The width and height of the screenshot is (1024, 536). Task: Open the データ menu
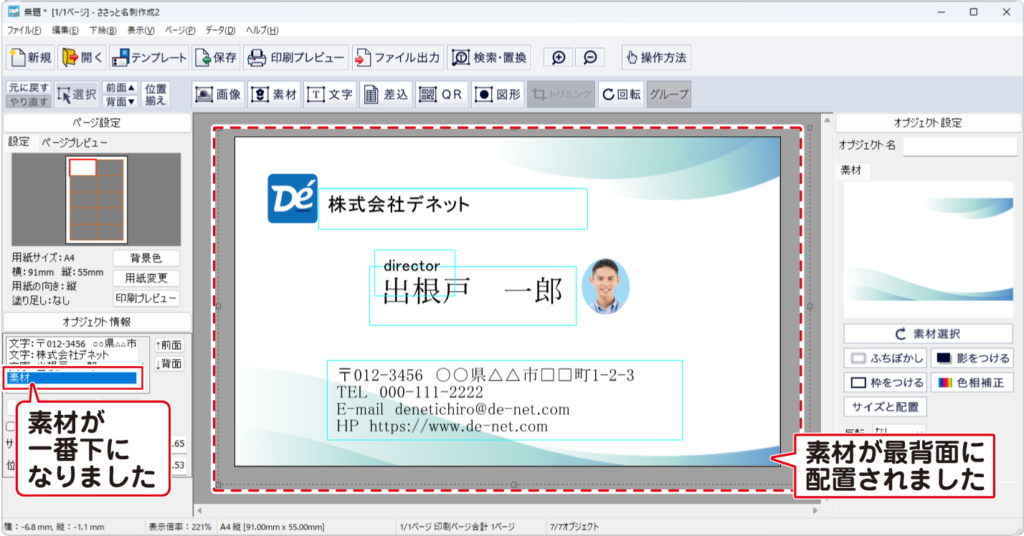220,31
